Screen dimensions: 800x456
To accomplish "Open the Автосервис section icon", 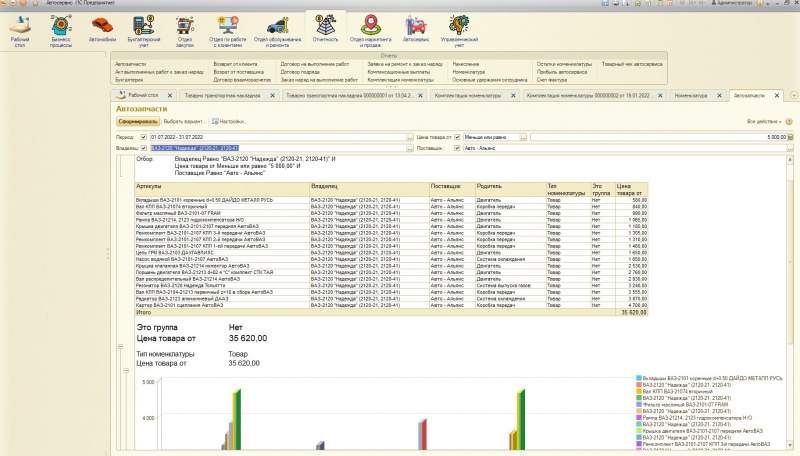I will click(416, 29).
